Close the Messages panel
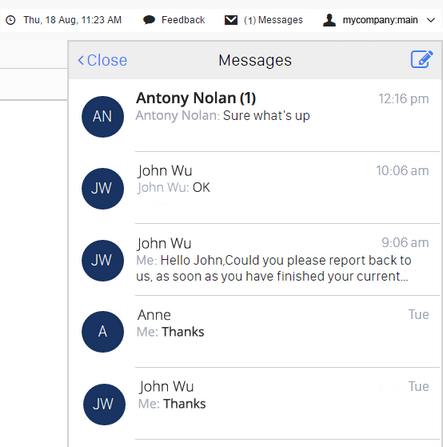 102,60
